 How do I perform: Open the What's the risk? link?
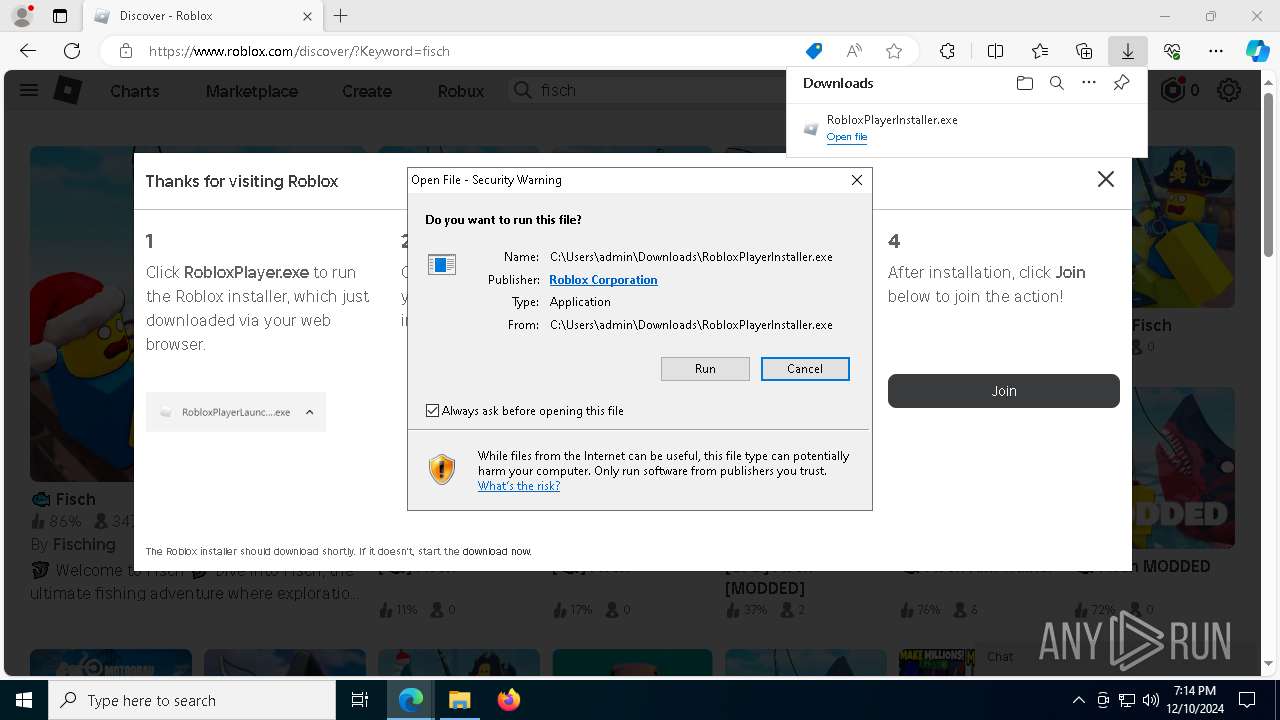click(x=518, y=486)
